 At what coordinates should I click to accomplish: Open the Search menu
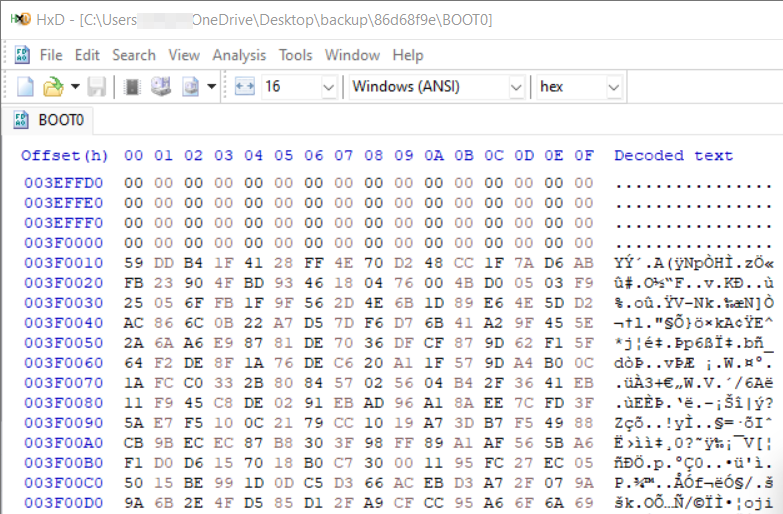(134, 55)
